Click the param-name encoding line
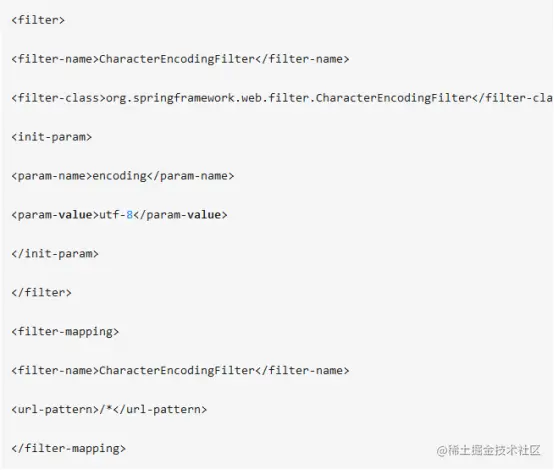This screenshot has width=554, height=470. (123, 176)
